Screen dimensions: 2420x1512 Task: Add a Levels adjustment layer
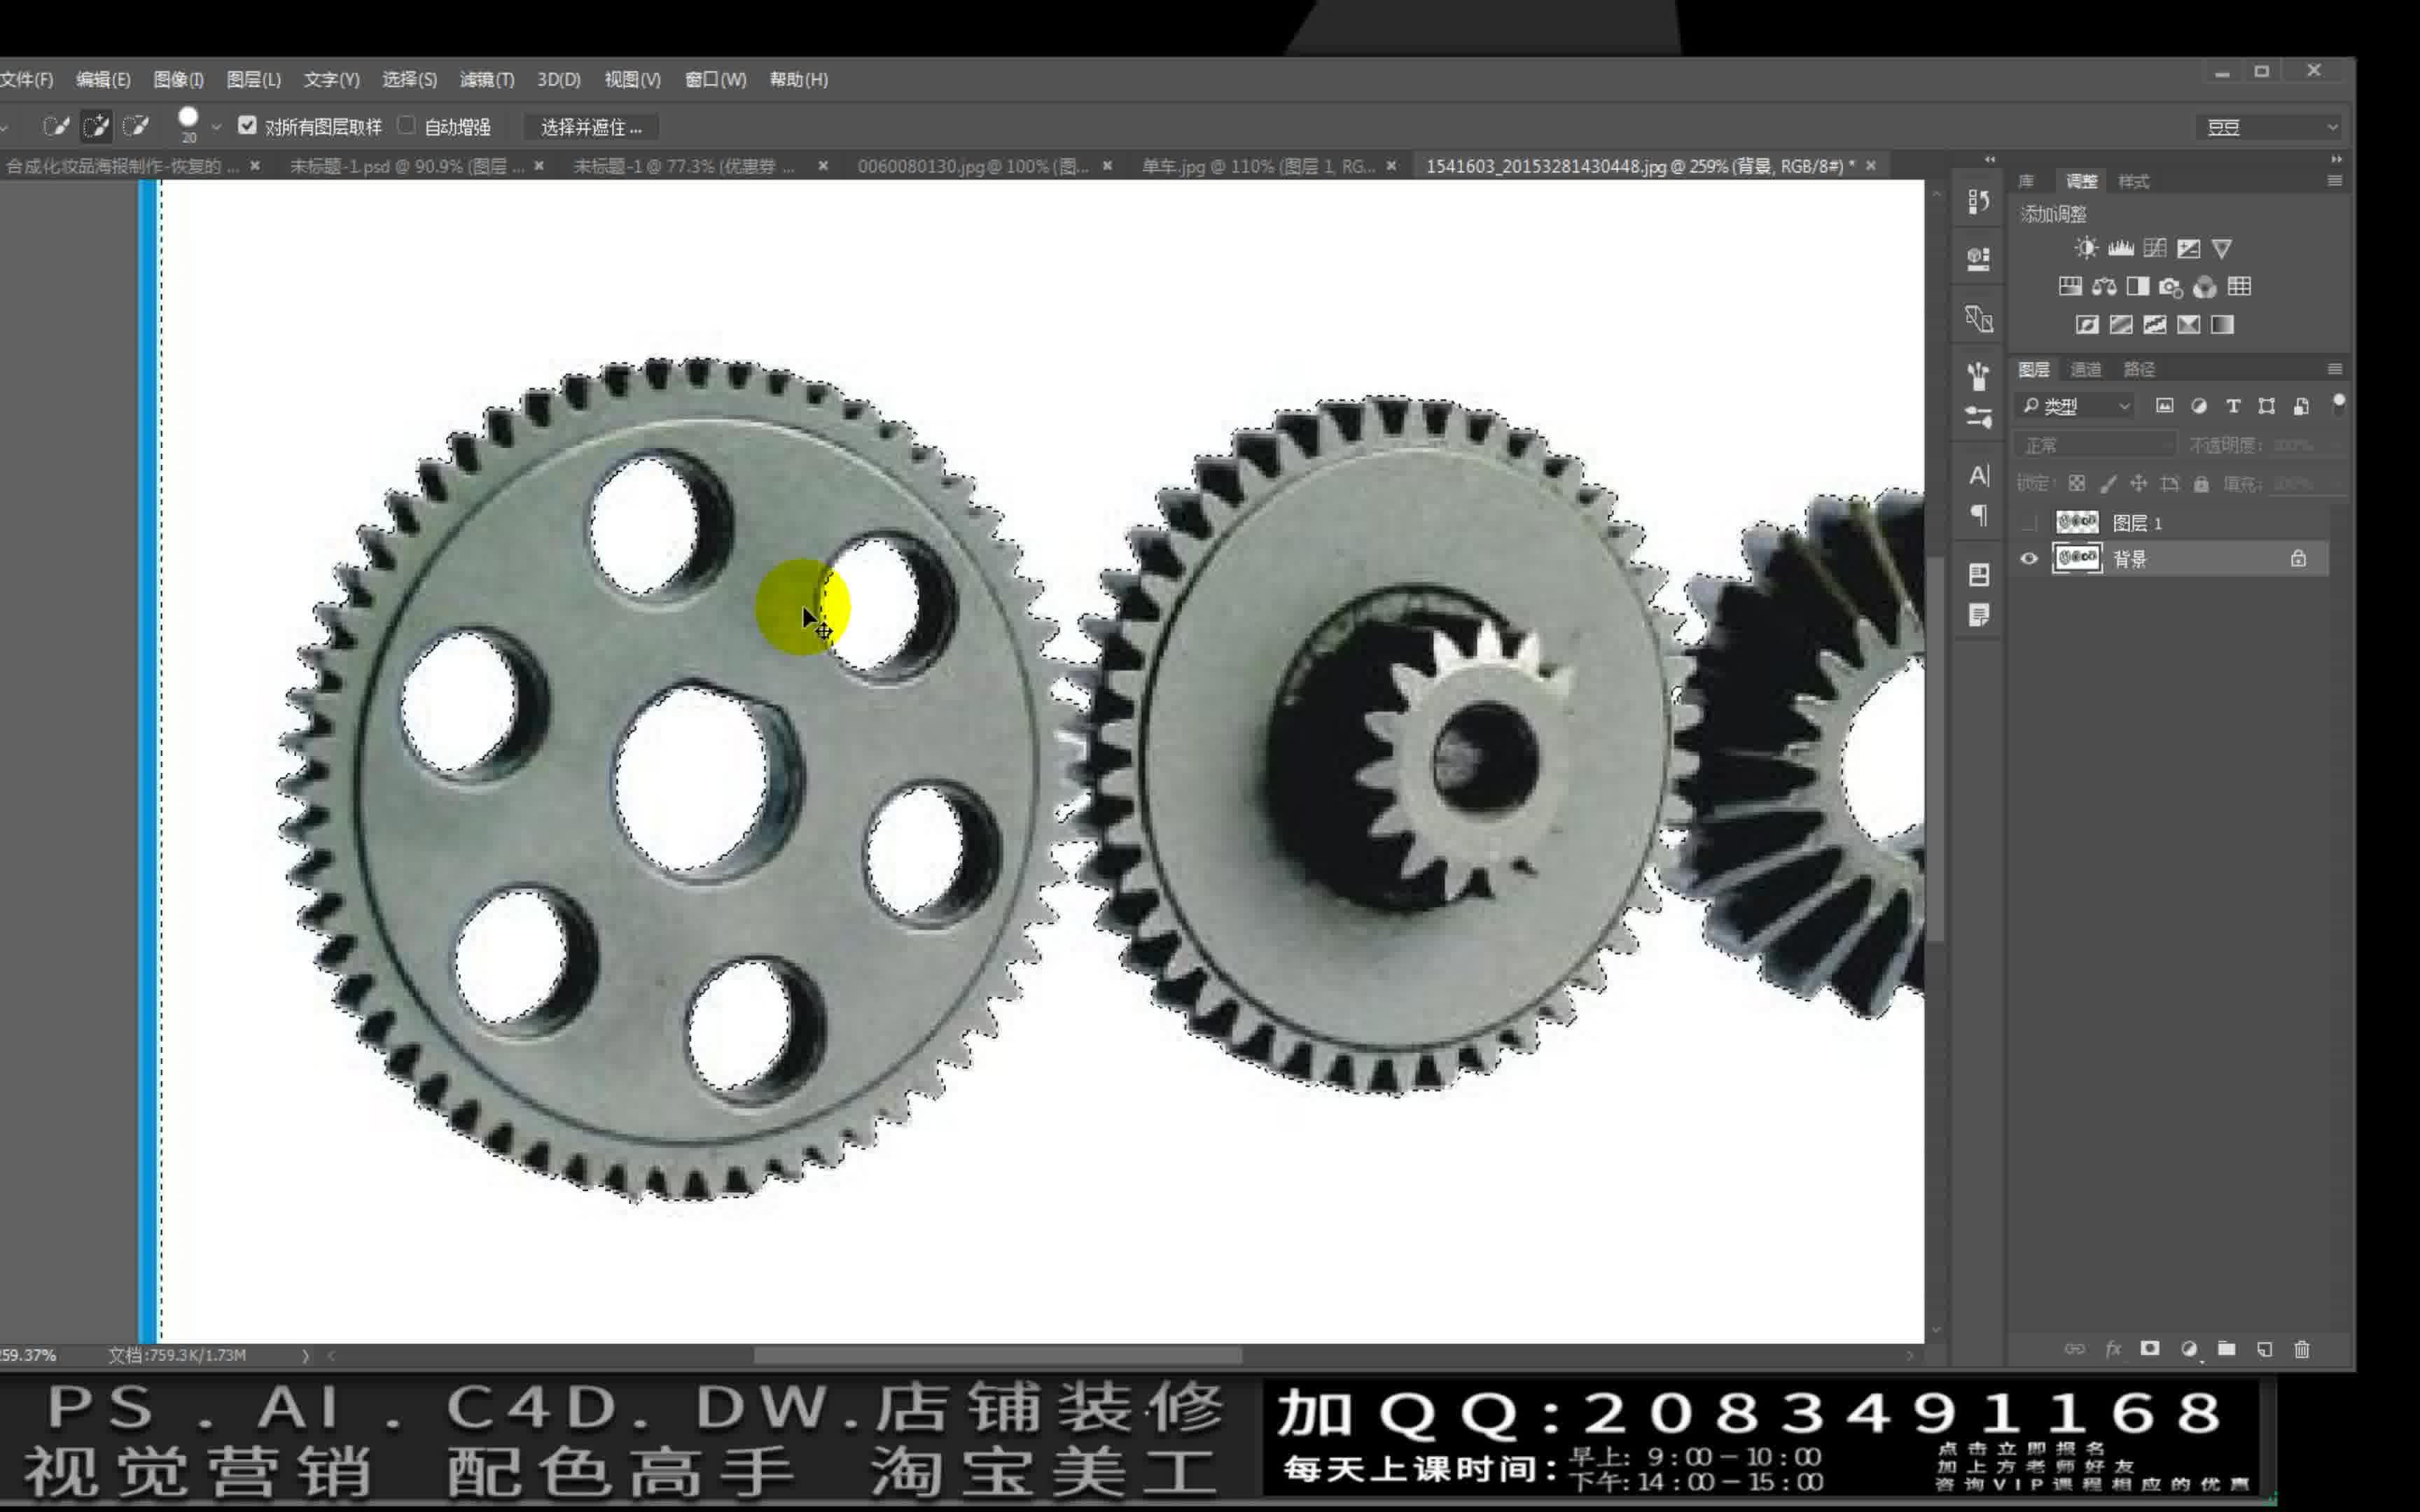(x=2120, y=248)
